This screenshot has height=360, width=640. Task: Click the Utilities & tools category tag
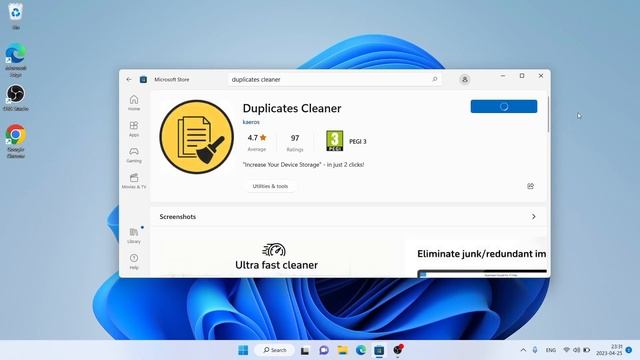point(270,186)
